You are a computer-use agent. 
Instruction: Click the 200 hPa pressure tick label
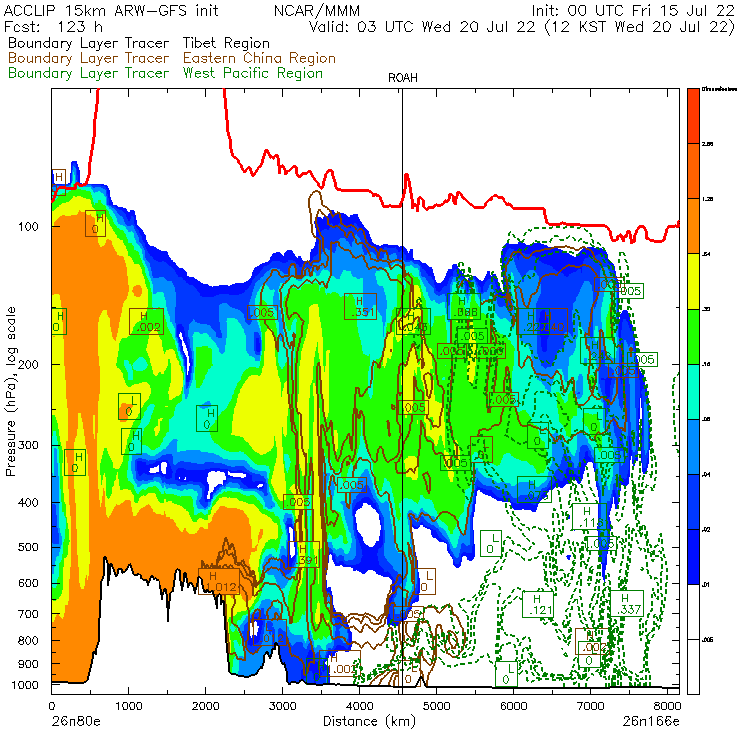[28, 364]
